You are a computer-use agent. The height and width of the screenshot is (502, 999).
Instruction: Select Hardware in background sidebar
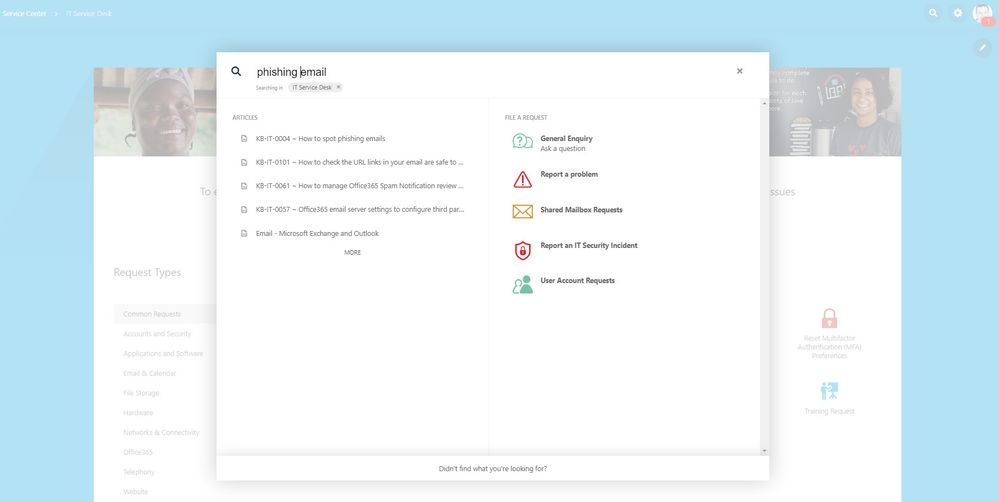[138, 413]
